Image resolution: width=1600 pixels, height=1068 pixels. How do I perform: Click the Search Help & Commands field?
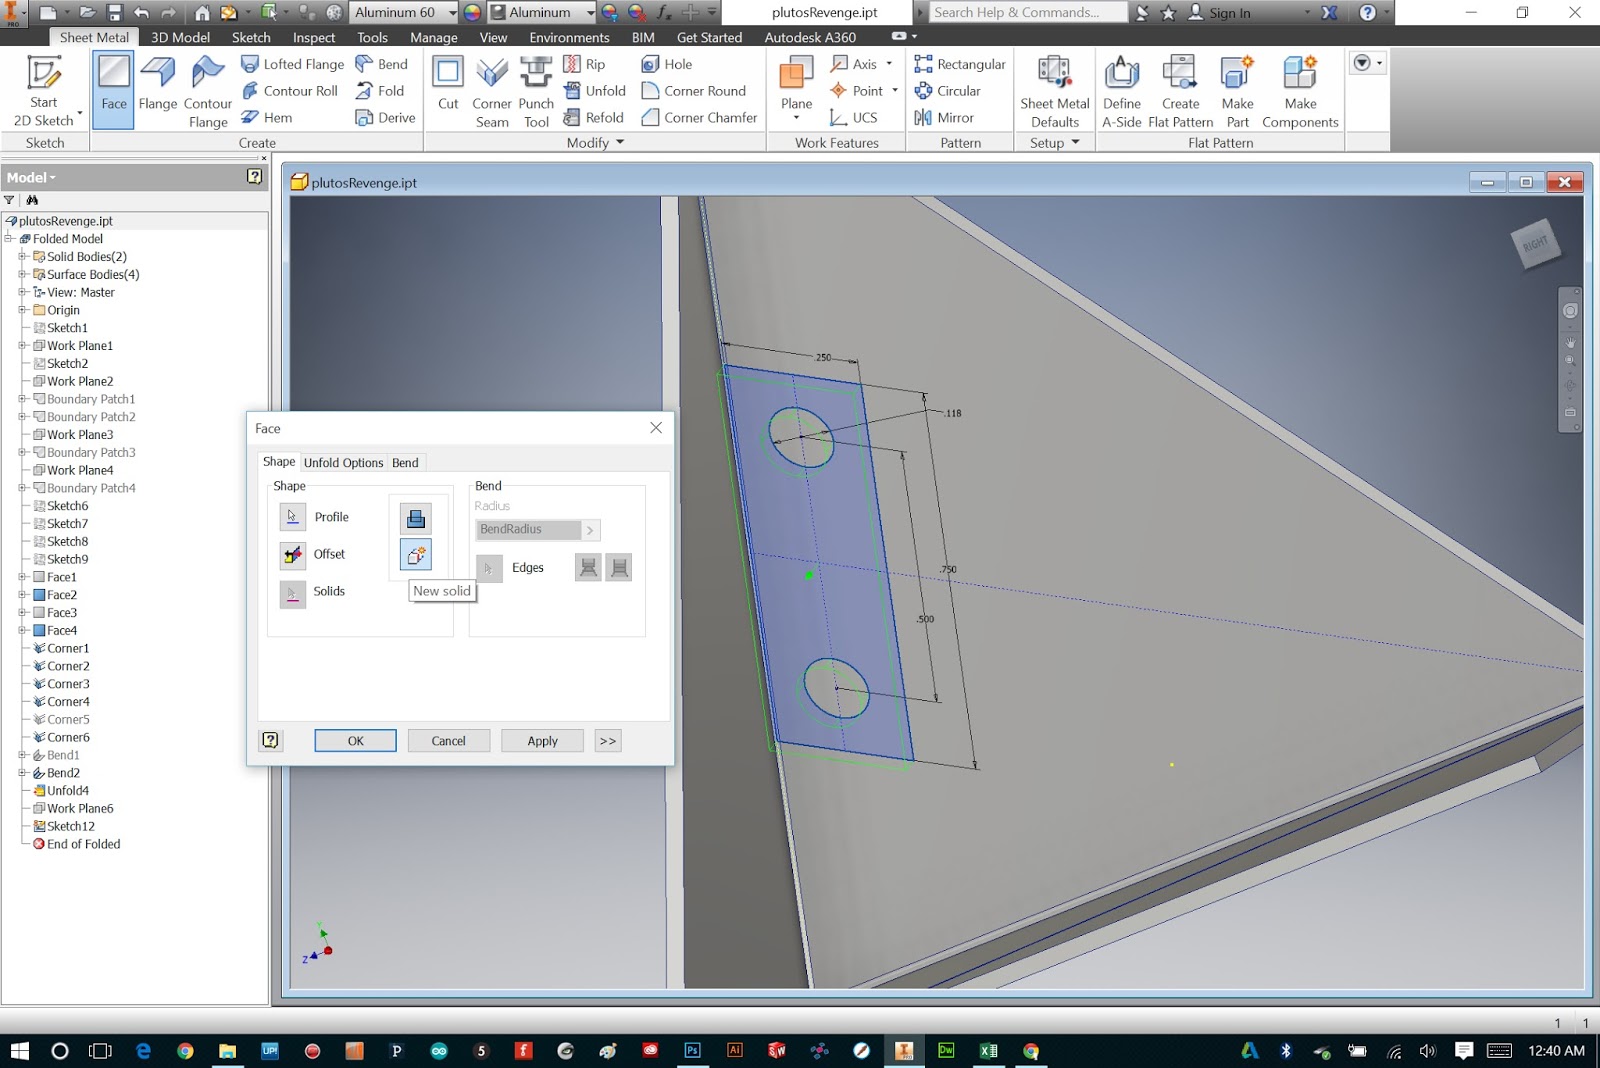click(x=1027, y=12)
